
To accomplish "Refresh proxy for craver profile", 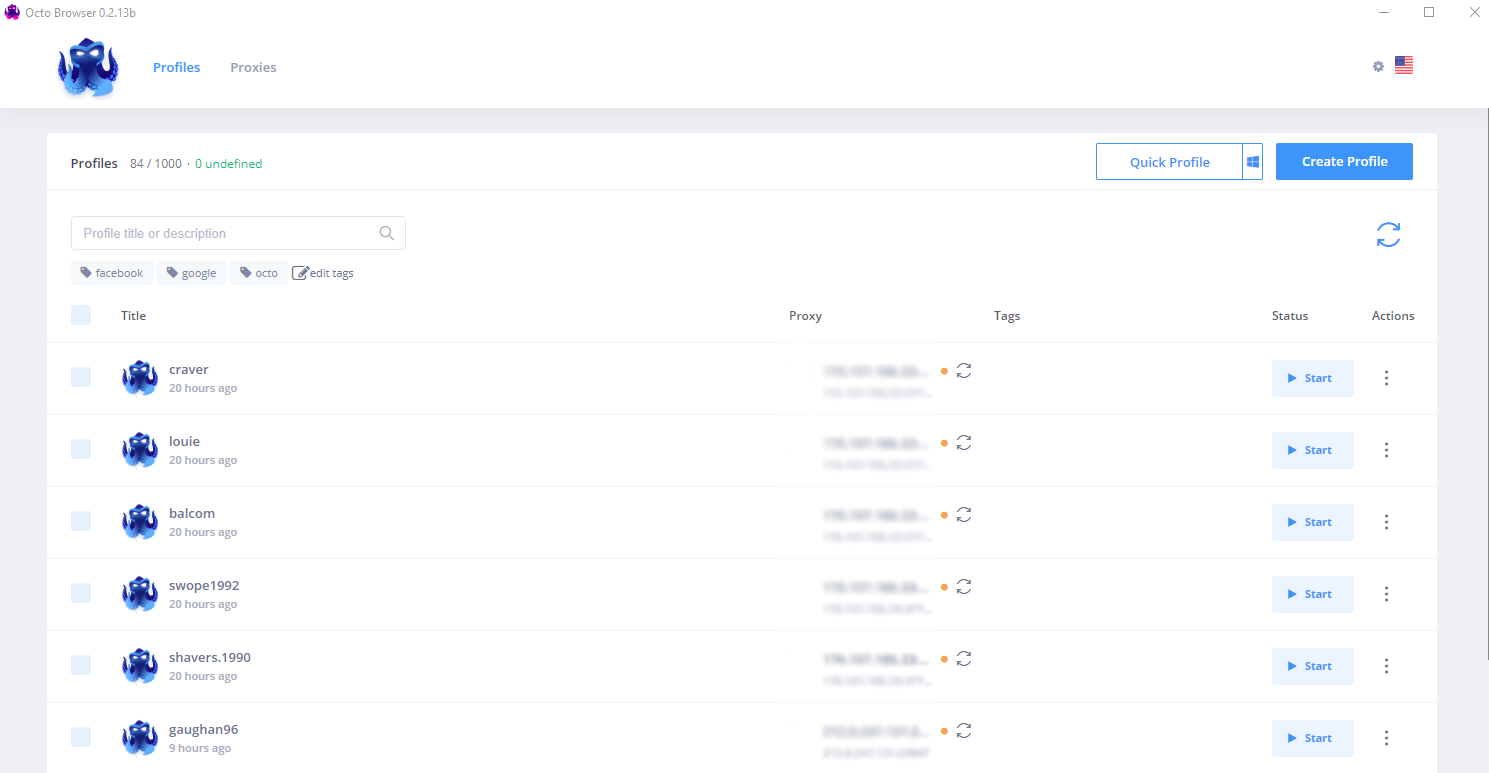I will (964, 370).
